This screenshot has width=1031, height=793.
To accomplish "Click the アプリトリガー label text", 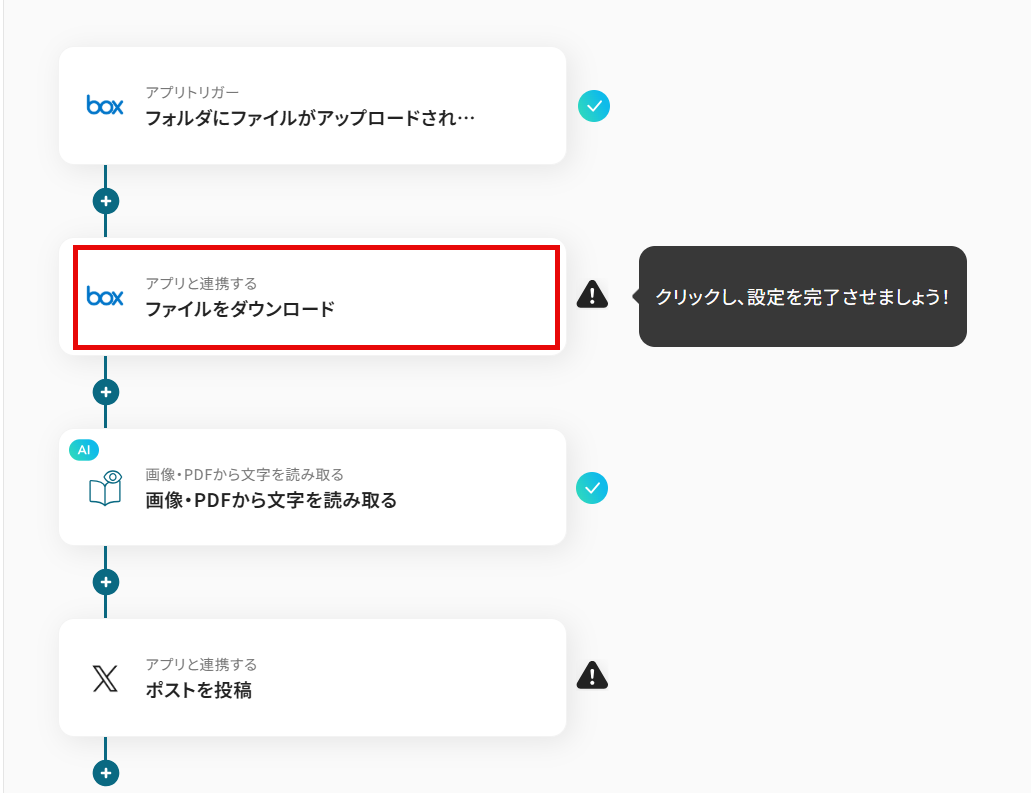I will tap(192, 93).
